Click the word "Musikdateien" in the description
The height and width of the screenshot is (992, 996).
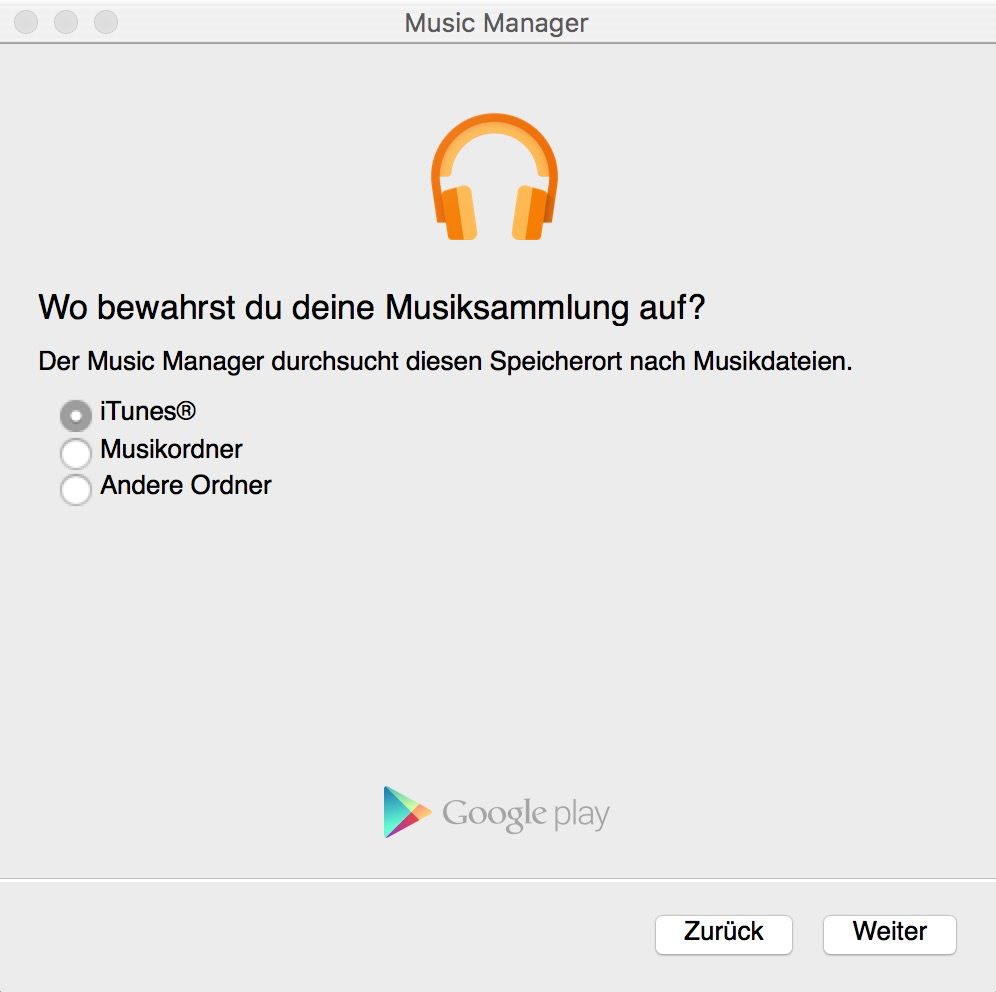point(771,361)
